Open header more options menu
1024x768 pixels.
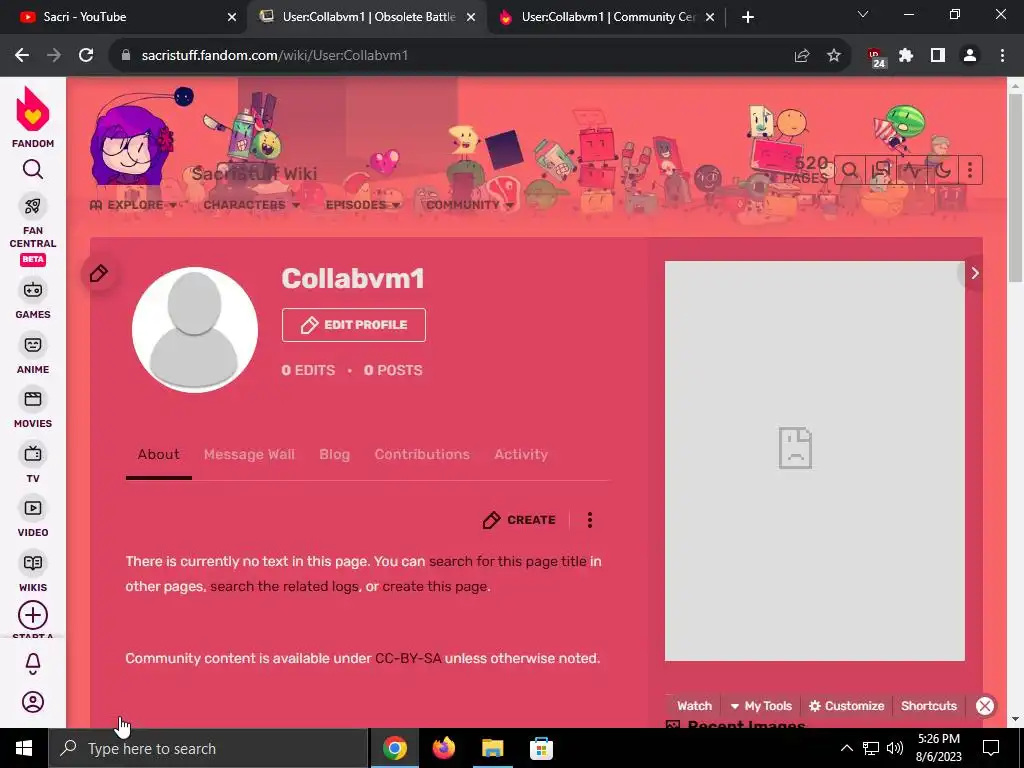click(970, 170)
